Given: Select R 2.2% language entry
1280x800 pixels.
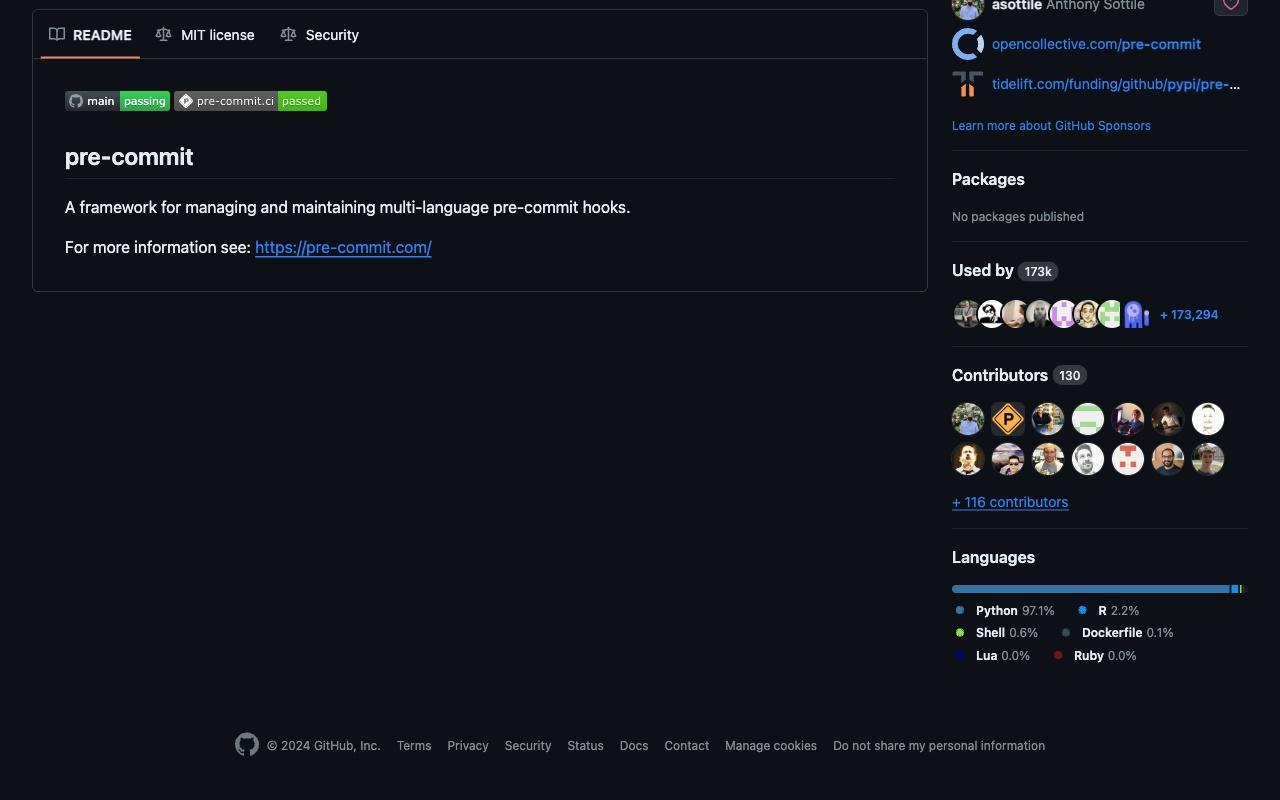Looking at the screenshot, I should click(x=1108, y=610).
